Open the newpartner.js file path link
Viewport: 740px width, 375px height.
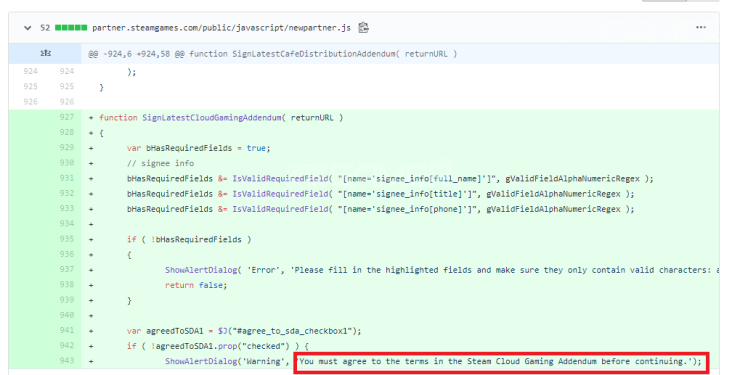pyautogui.click(x=221, y=28)
